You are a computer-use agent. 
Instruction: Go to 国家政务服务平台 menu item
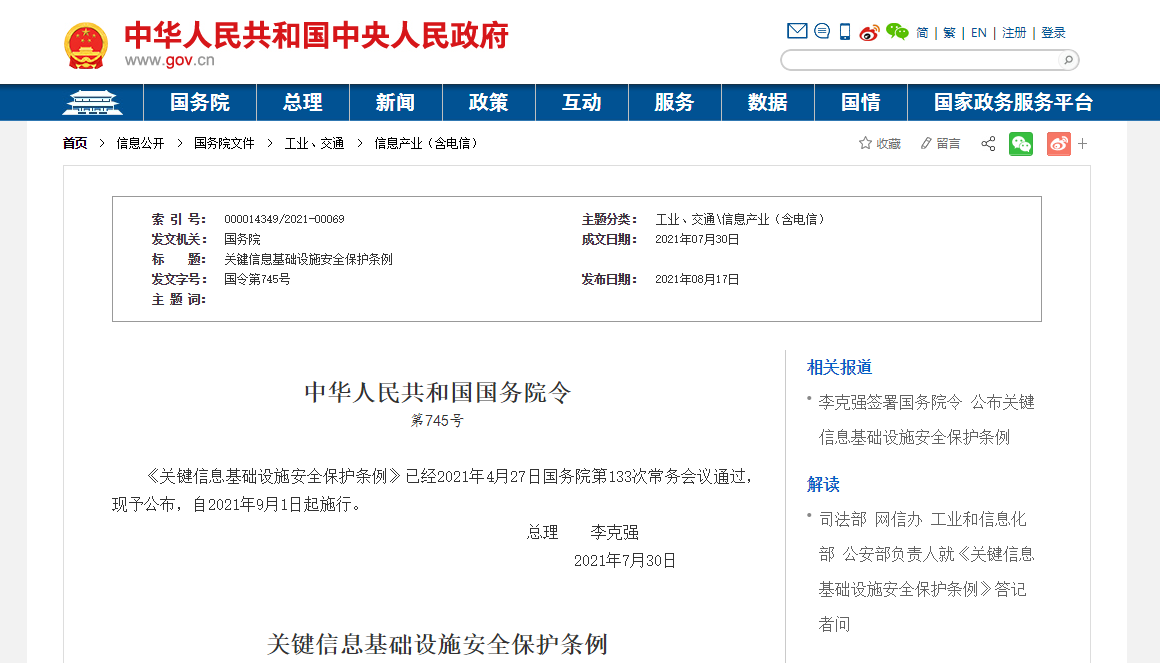[1013, 103]
